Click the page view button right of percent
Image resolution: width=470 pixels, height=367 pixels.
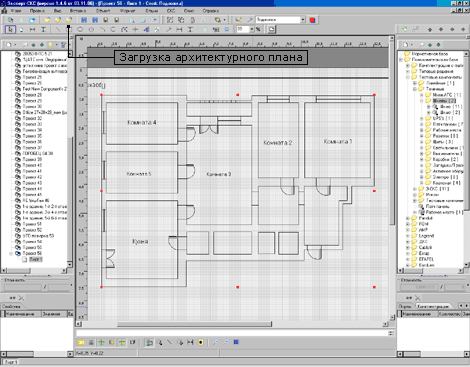coord(272,29)
